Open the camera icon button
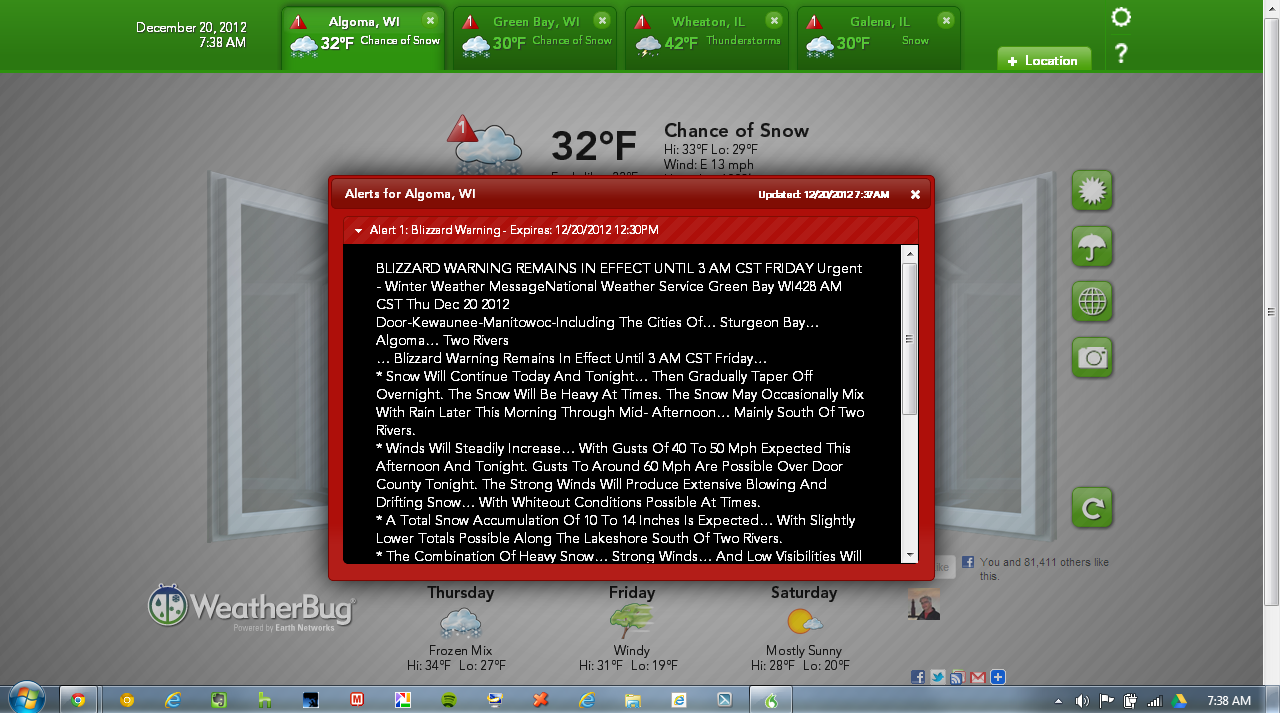 click(x=1092, y=357)
